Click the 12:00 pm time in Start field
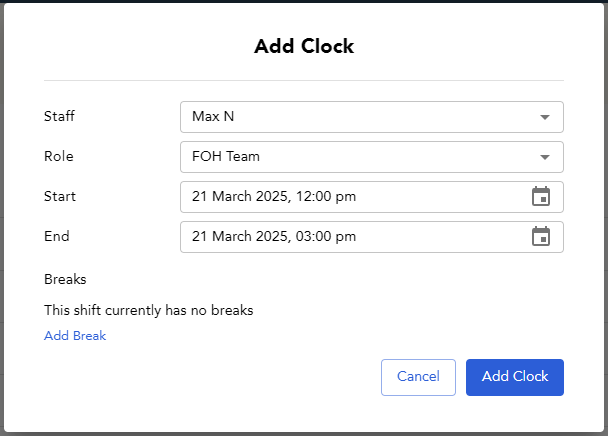Viewport: 608px width, 436px height. point(326,197)
